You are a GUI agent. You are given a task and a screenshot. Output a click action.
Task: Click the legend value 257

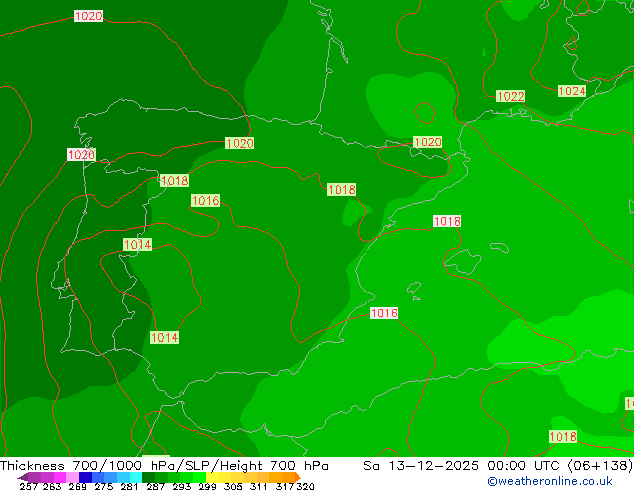coord(28,486)
